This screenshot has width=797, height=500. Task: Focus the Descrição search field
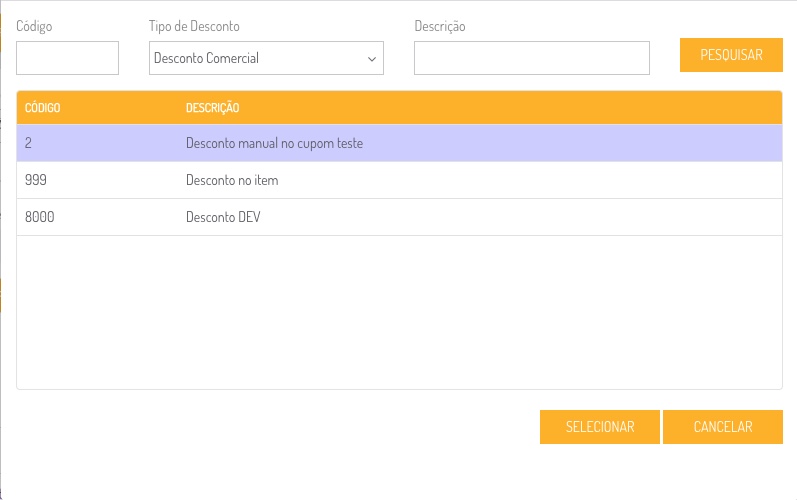[531, 58]
